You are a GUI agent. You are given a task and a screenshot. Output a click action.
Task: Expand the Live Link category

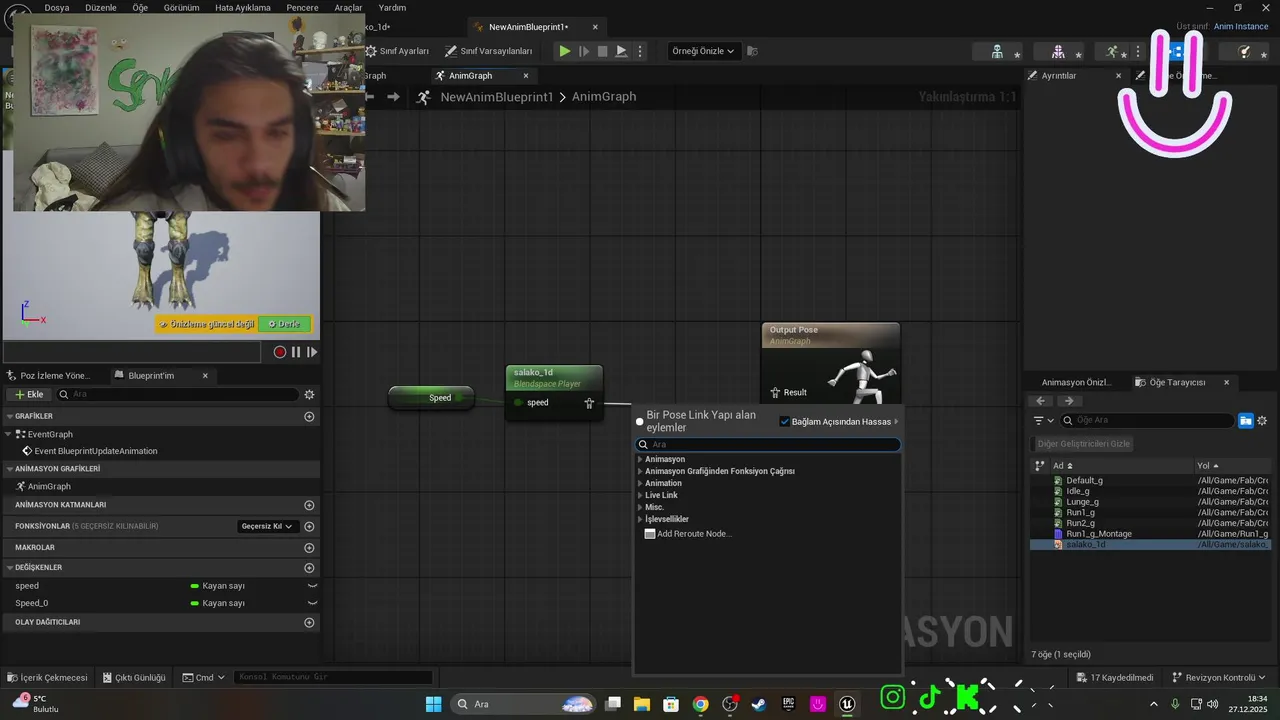click(640, 496)
